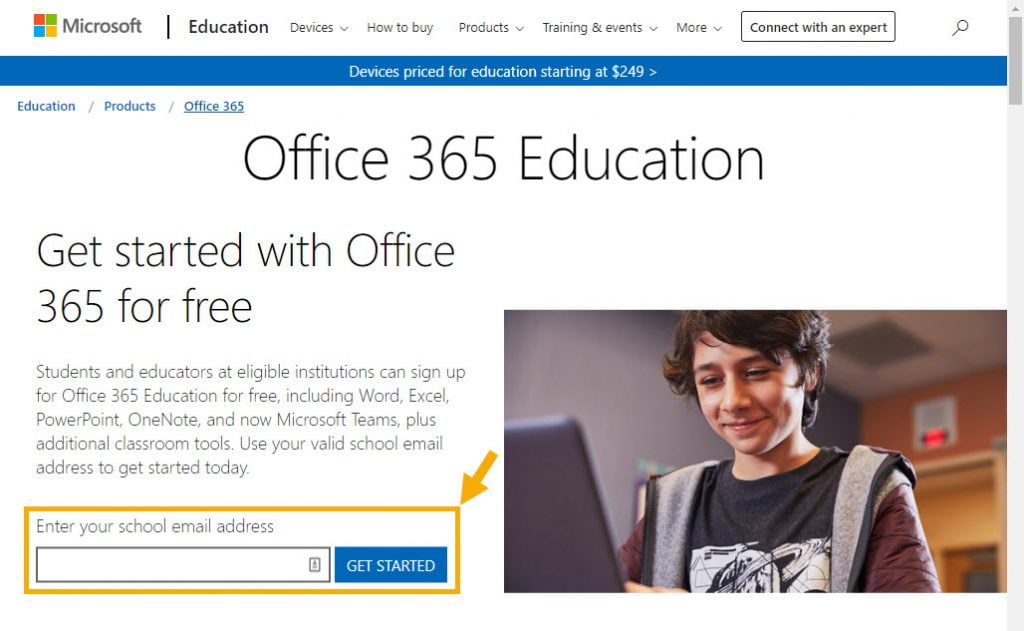Click the Office 365 Education heading
Viewport: 1024px width, 631px height.
pyautogui.click(x=503, y=158)
